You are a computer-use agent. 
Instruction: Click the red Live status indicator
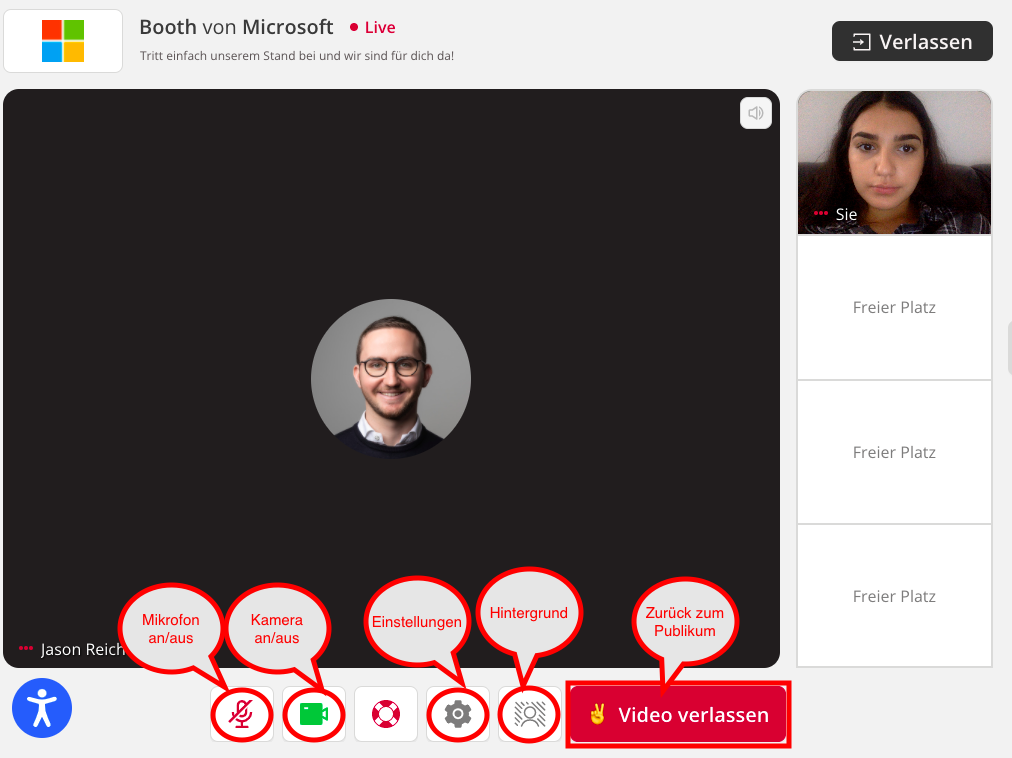click(372, 27)
